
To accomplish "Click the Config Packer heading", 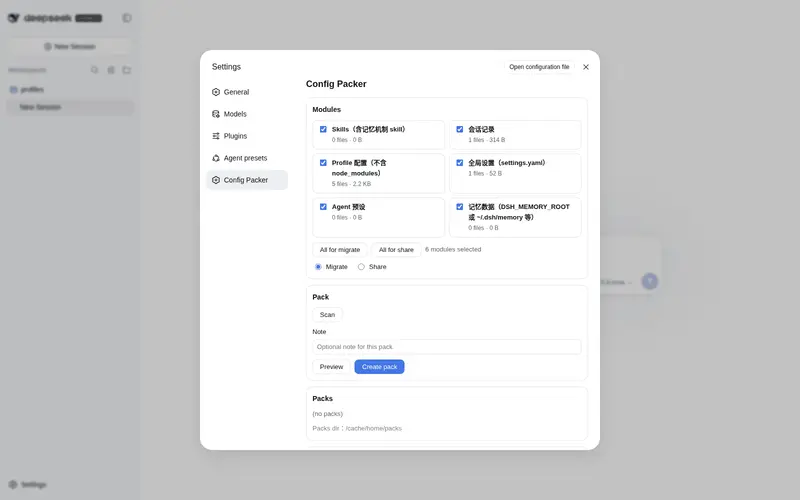I will coord(336,84).
